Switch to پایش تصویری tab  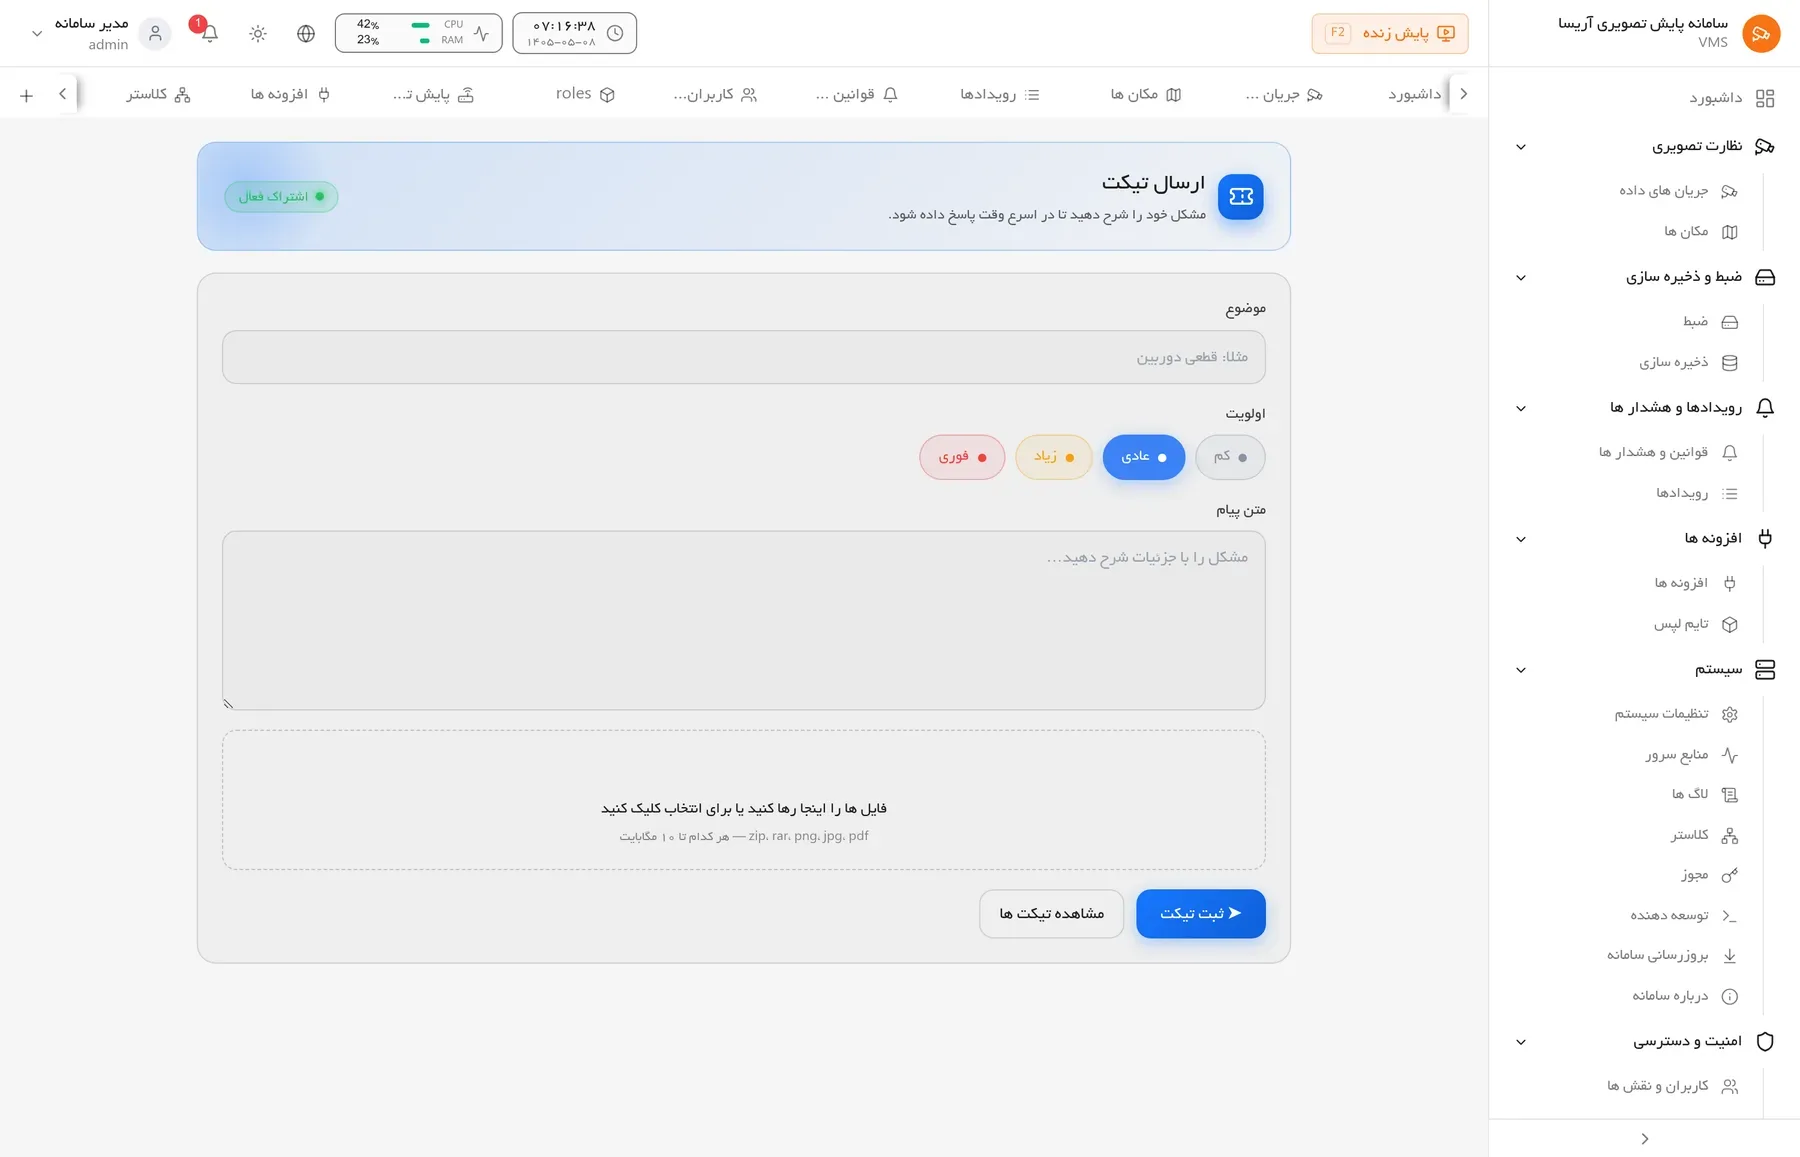click(x=433, y=94)
